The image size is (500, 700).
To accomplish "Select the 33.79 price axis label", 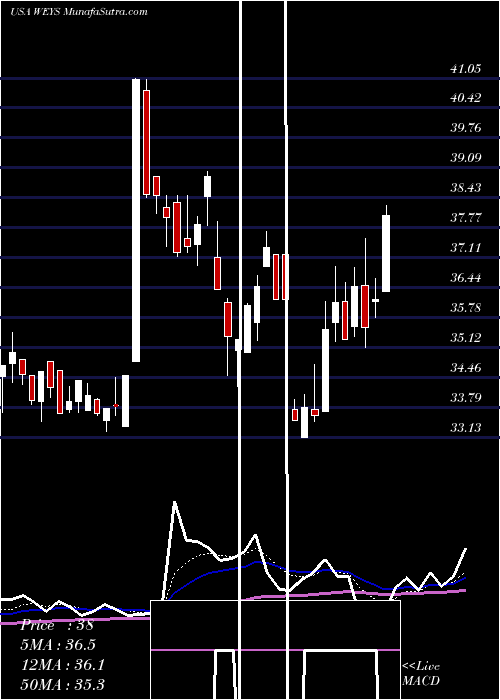I will (465, 397).
